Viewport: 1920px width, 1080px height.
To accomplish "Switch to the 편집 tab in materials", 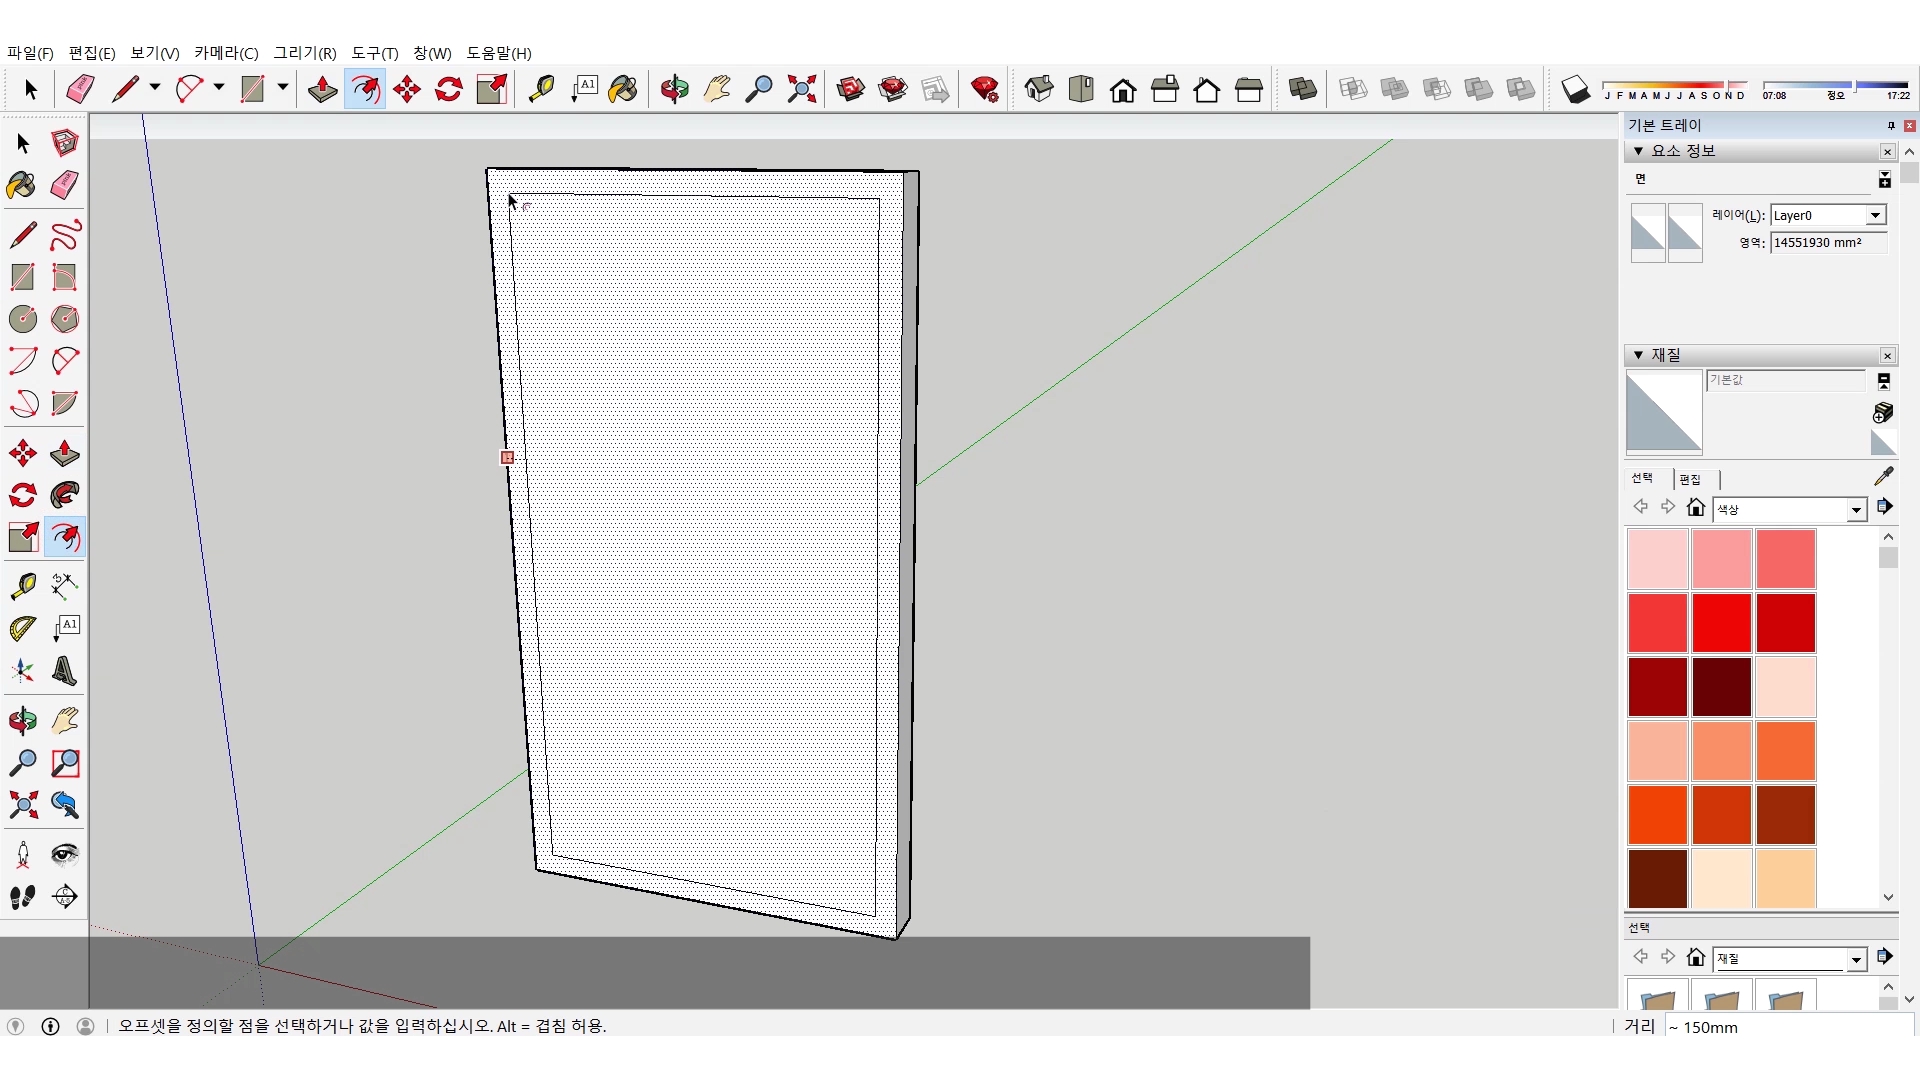I will pos(1690,479).
